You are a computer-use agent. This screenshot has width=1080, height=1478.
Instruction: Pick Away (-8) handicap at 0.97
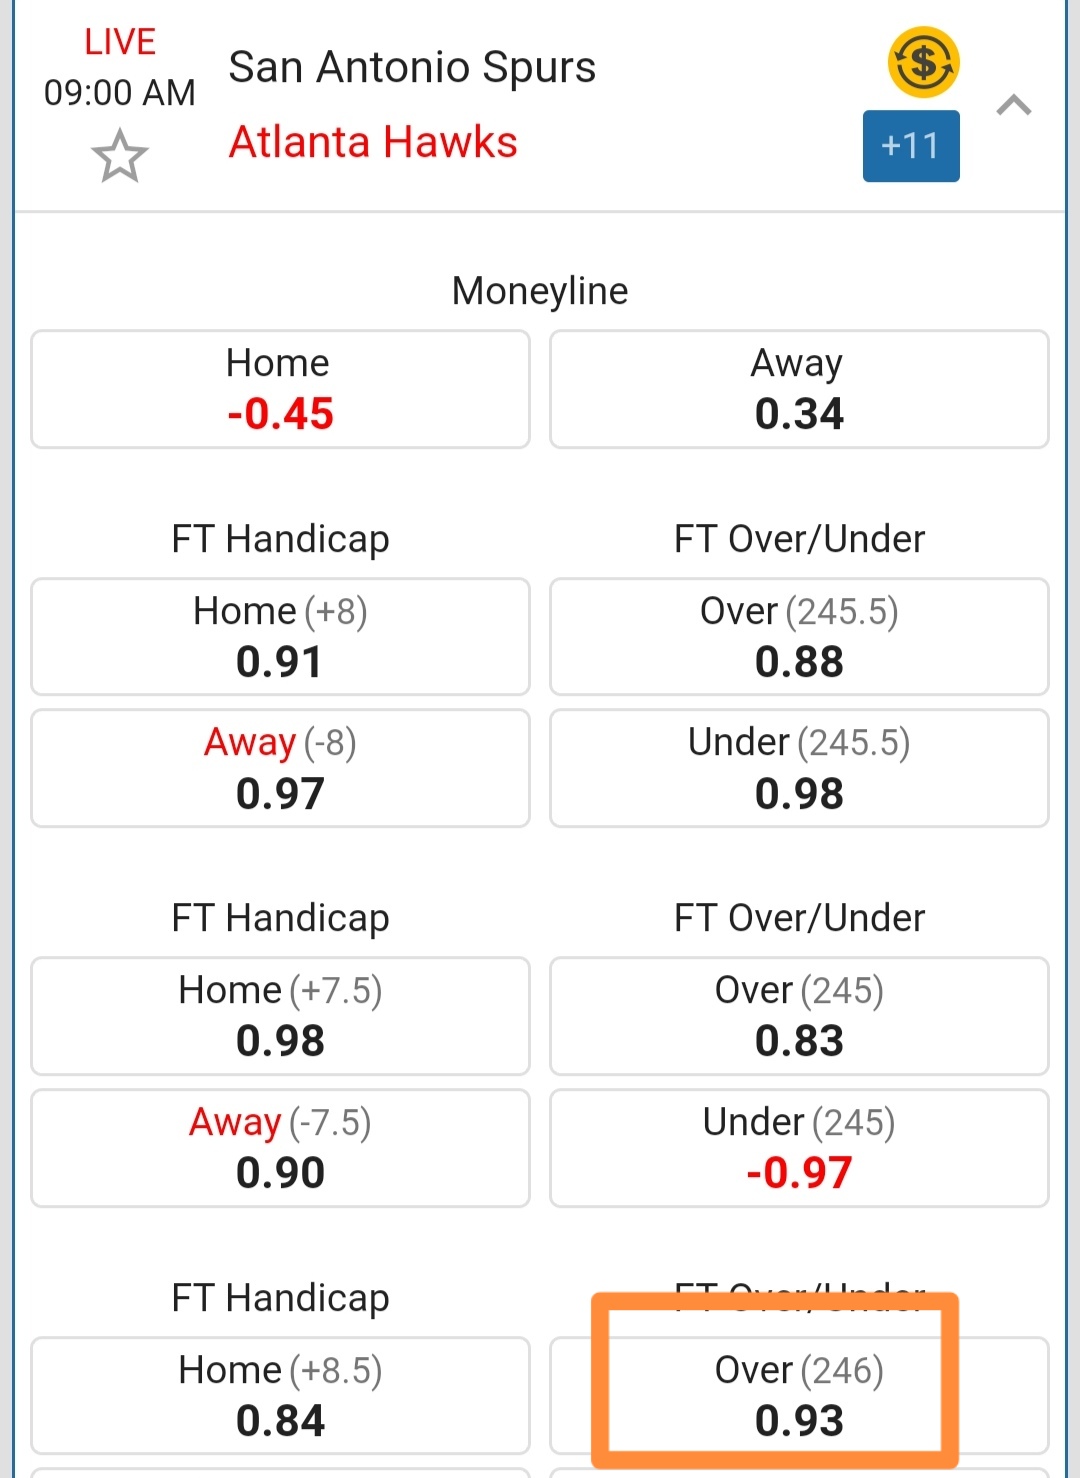coord(280,768)
